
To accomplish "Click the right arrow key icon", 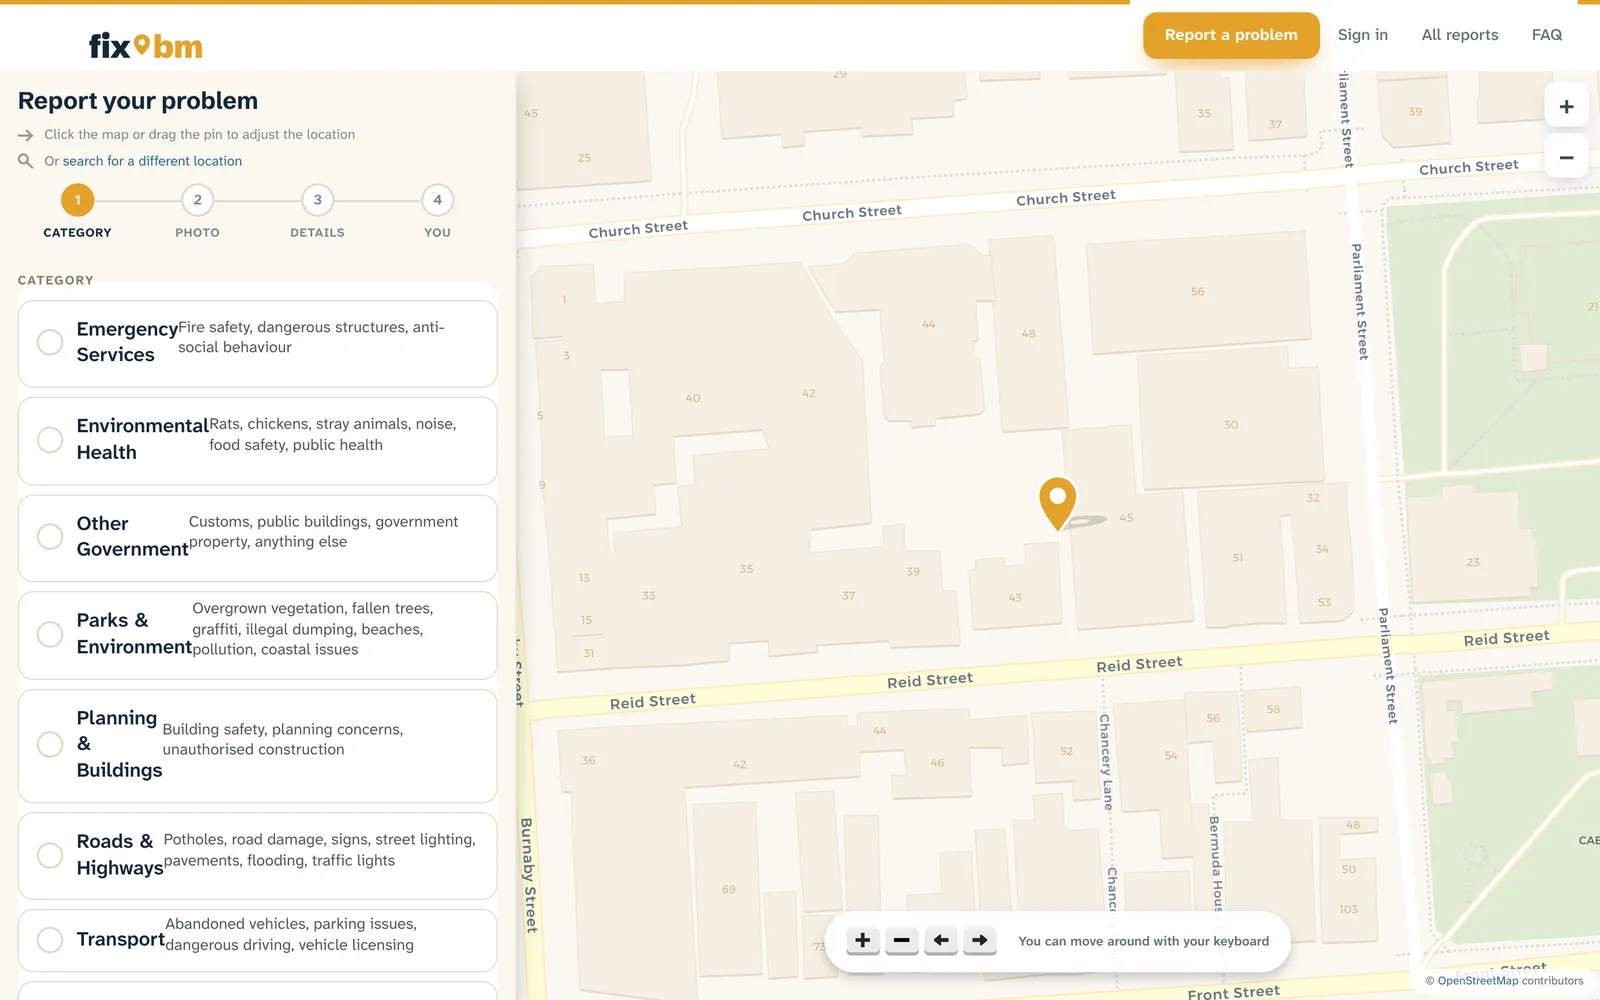I will pos(980,940).
